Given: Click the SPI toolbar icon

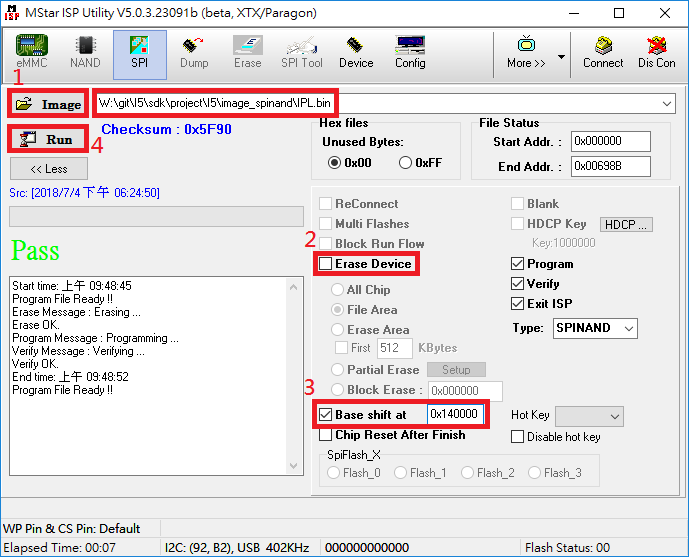Looking at the screenshot, I should (140, 52).
